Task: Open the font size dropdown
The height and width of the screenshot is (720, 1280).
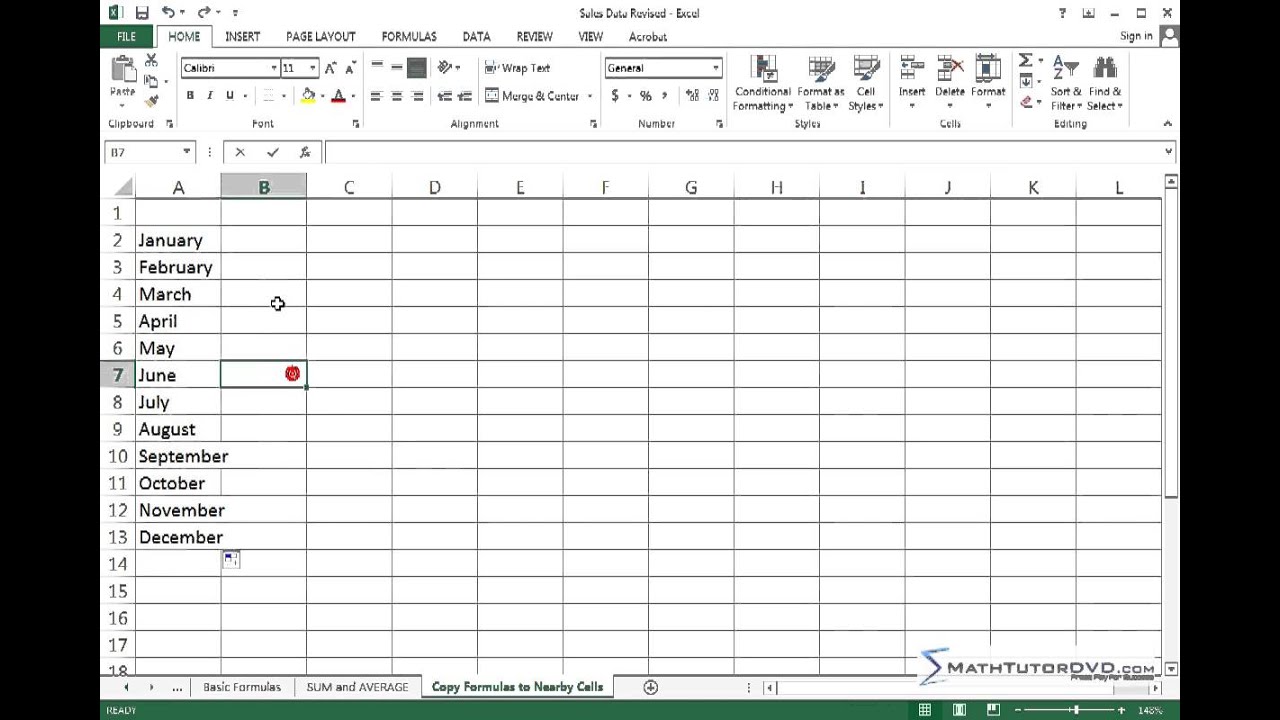Action: pos(312,68)
